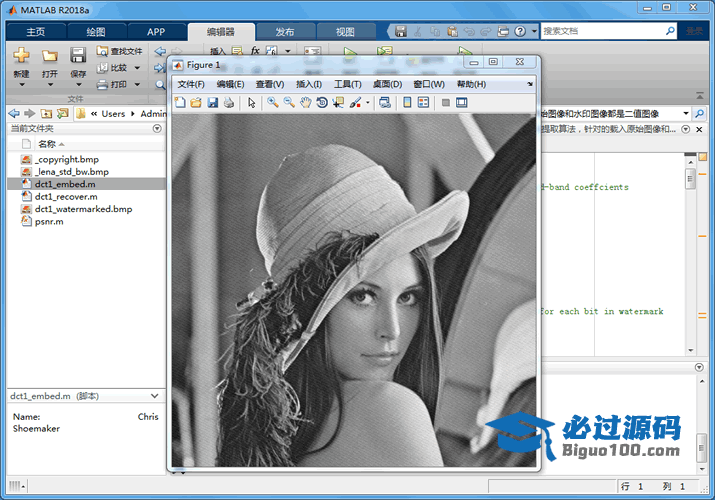Open Figure 1 File (文件) menu
This screenshot has width=715, height=500.
[191, 84]
